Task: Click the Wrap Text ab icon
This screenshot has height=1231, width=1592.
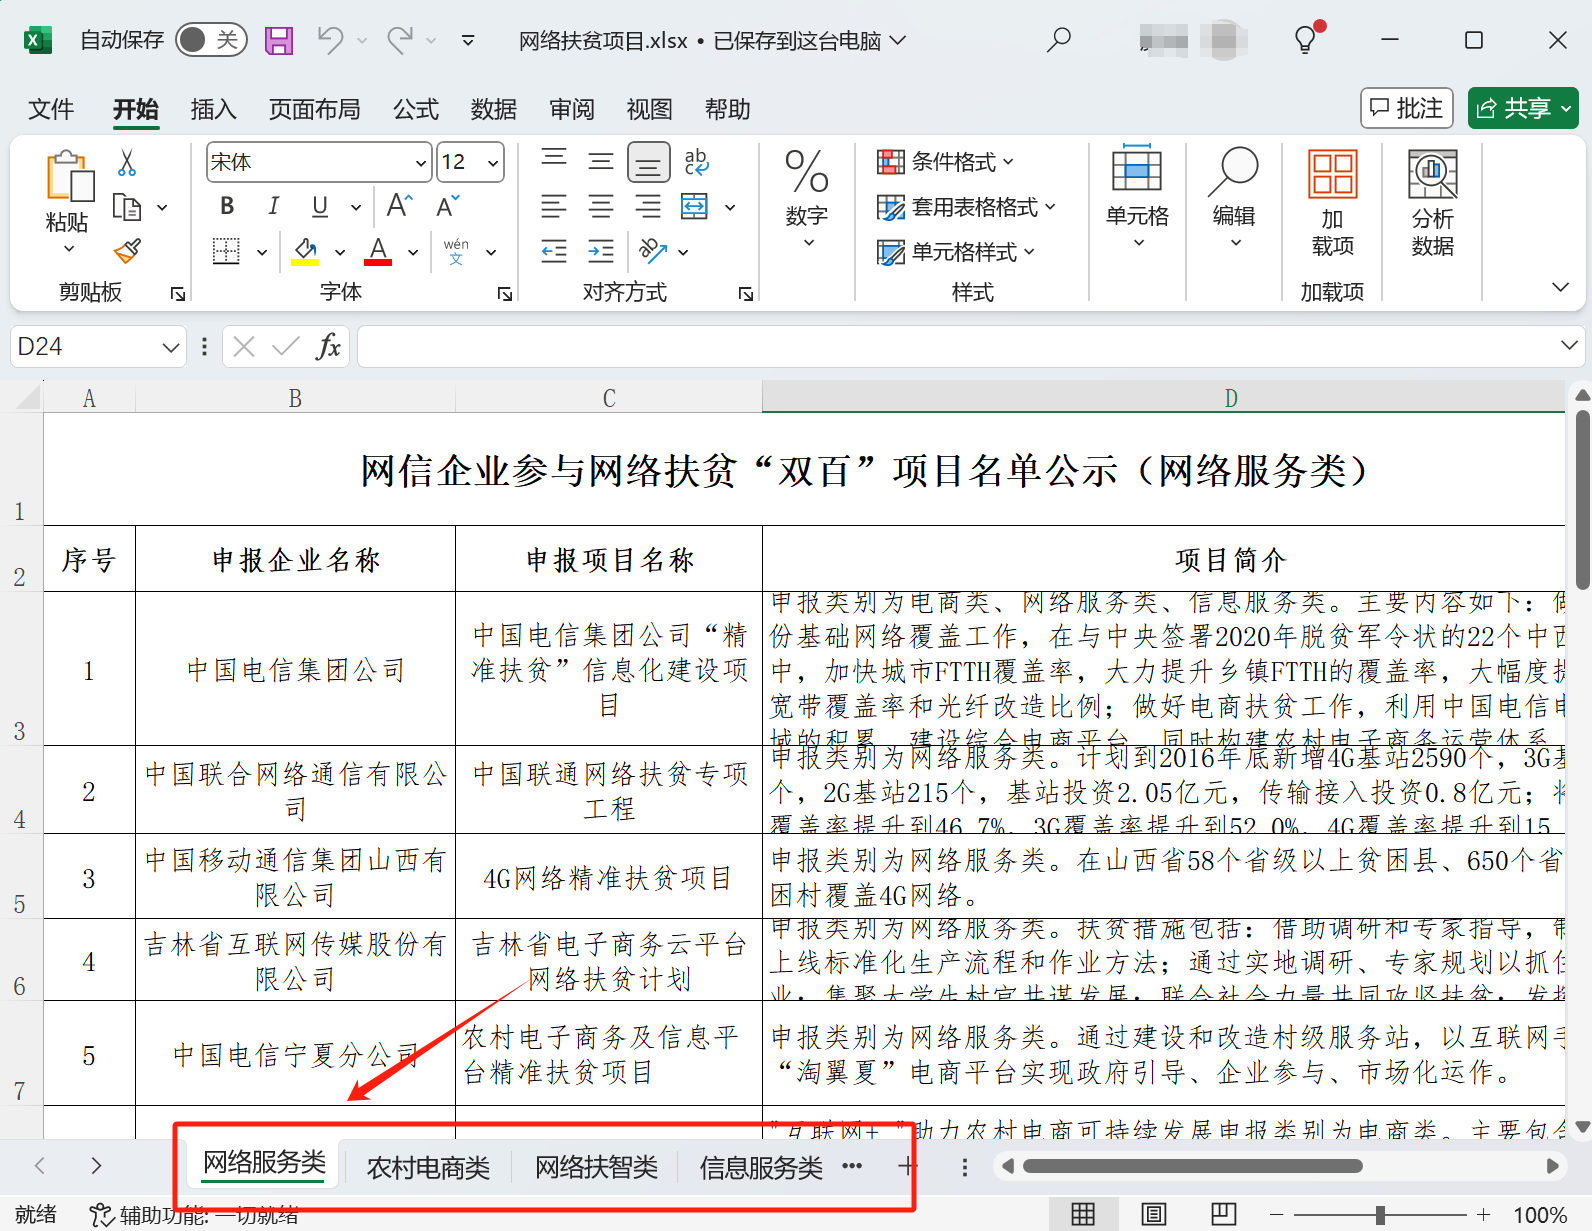Action: pyautogui.click(x=696, y=161)
